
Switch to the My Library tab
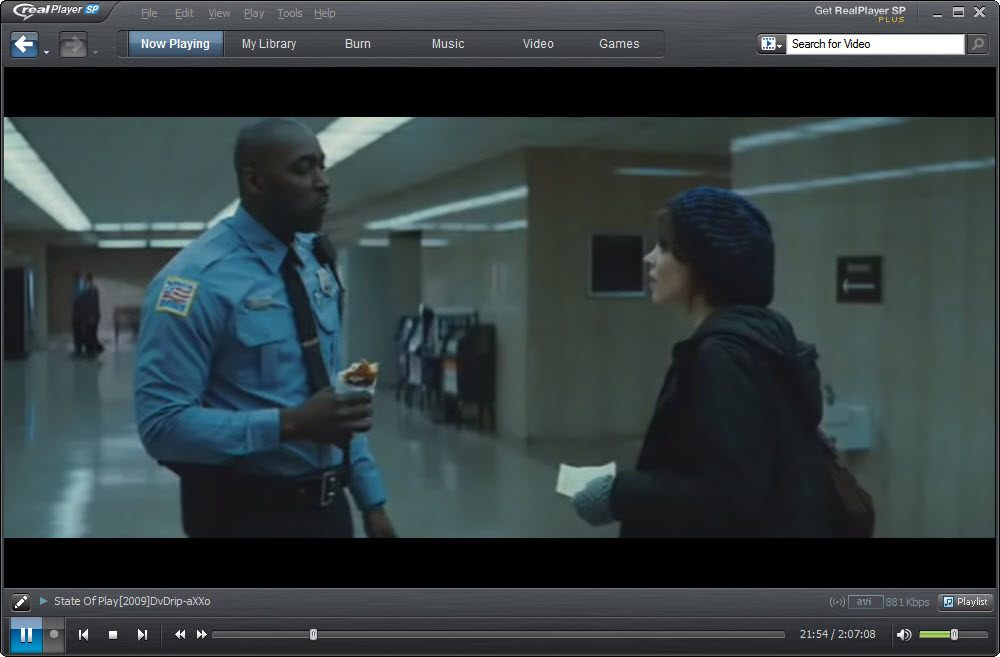point(269,44)
